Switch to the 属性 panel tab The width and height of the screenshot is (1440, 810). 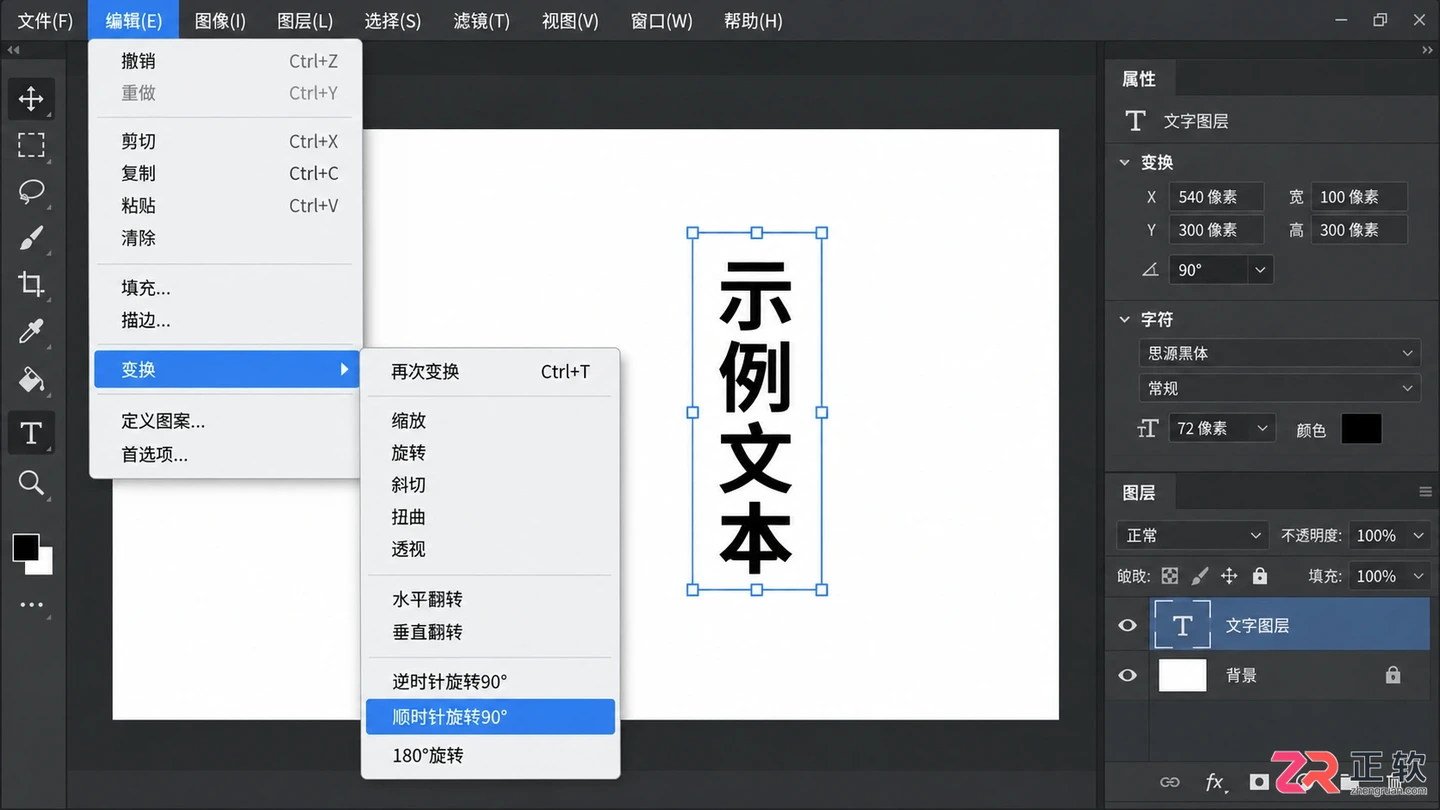pos(1139,79)
